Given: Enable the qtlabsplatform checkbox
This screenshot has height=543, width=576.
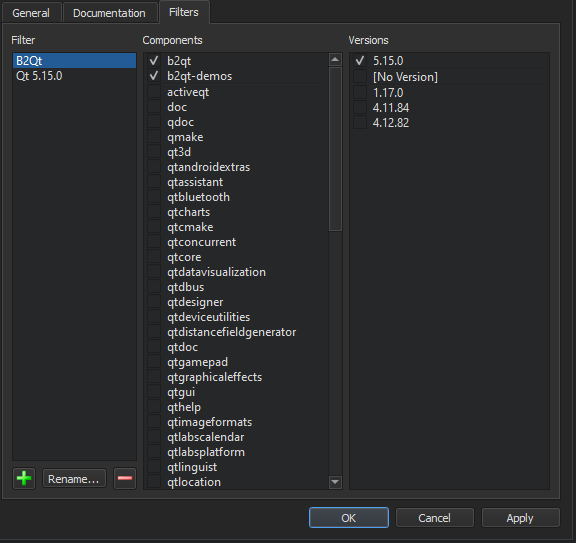Looking at the screenshot, I should point(154,452).
